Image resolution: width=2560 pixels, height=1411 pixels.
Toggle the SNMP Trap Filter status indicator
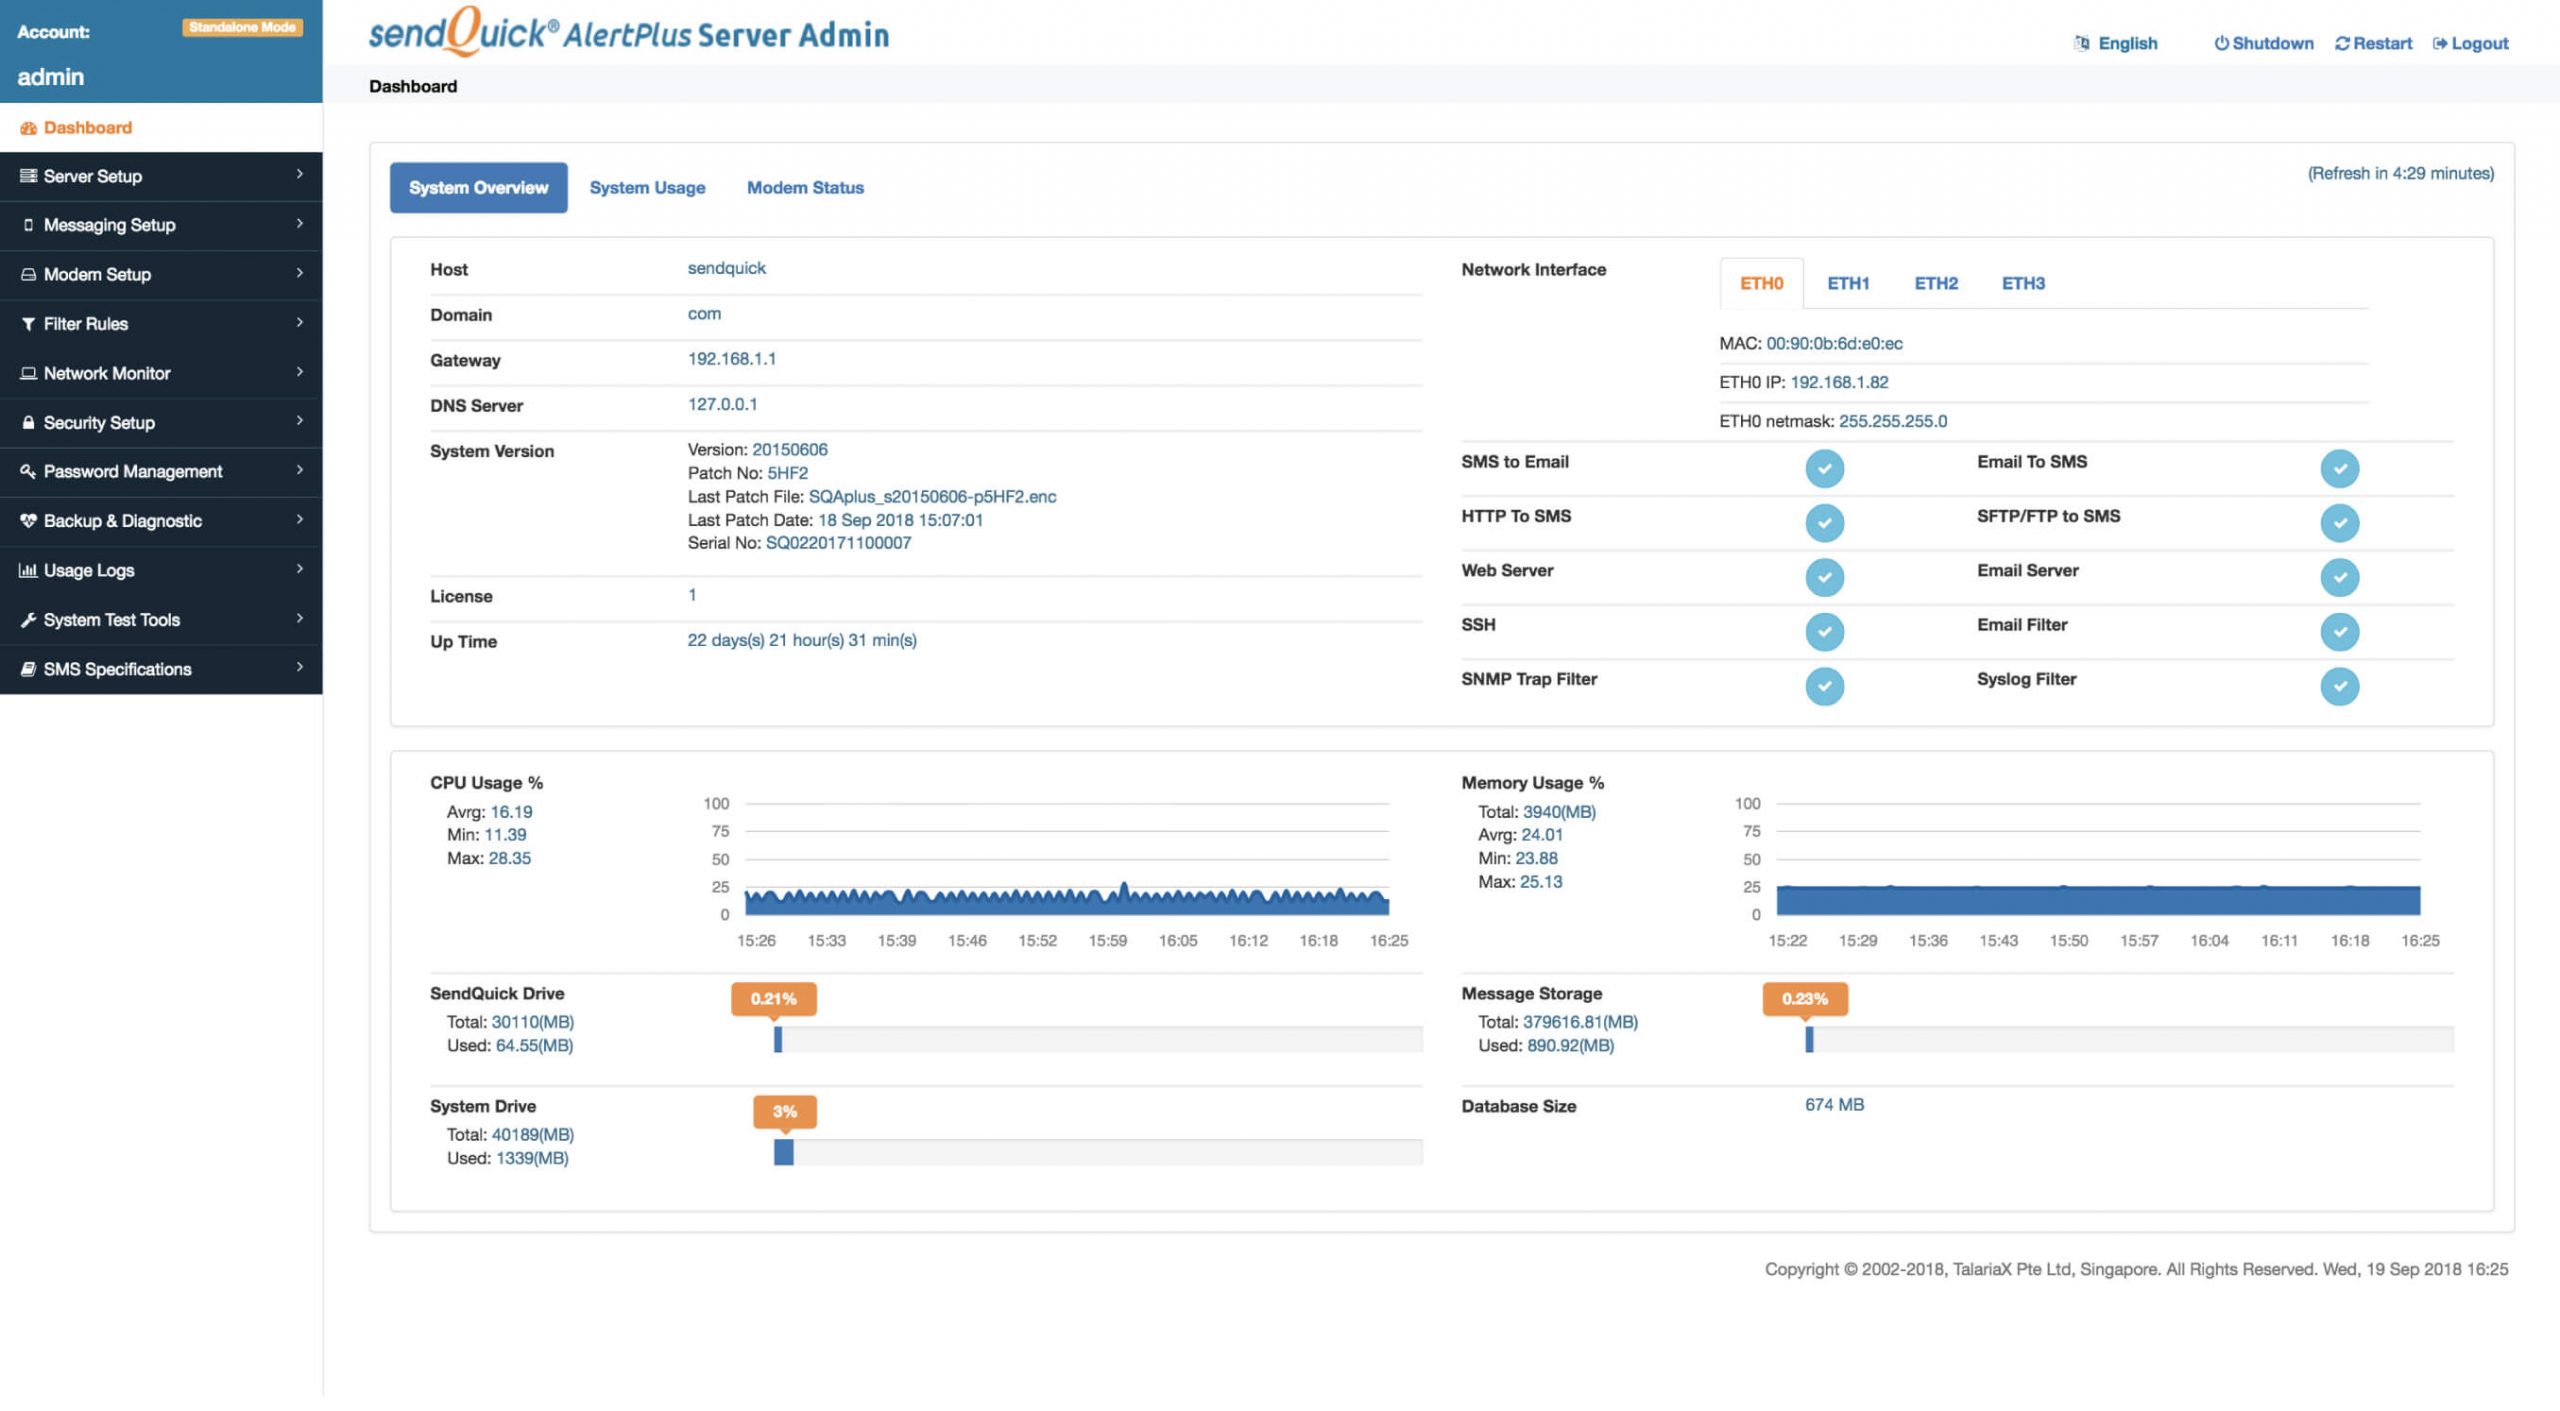pyautogui.click(x=1825, y=685)
